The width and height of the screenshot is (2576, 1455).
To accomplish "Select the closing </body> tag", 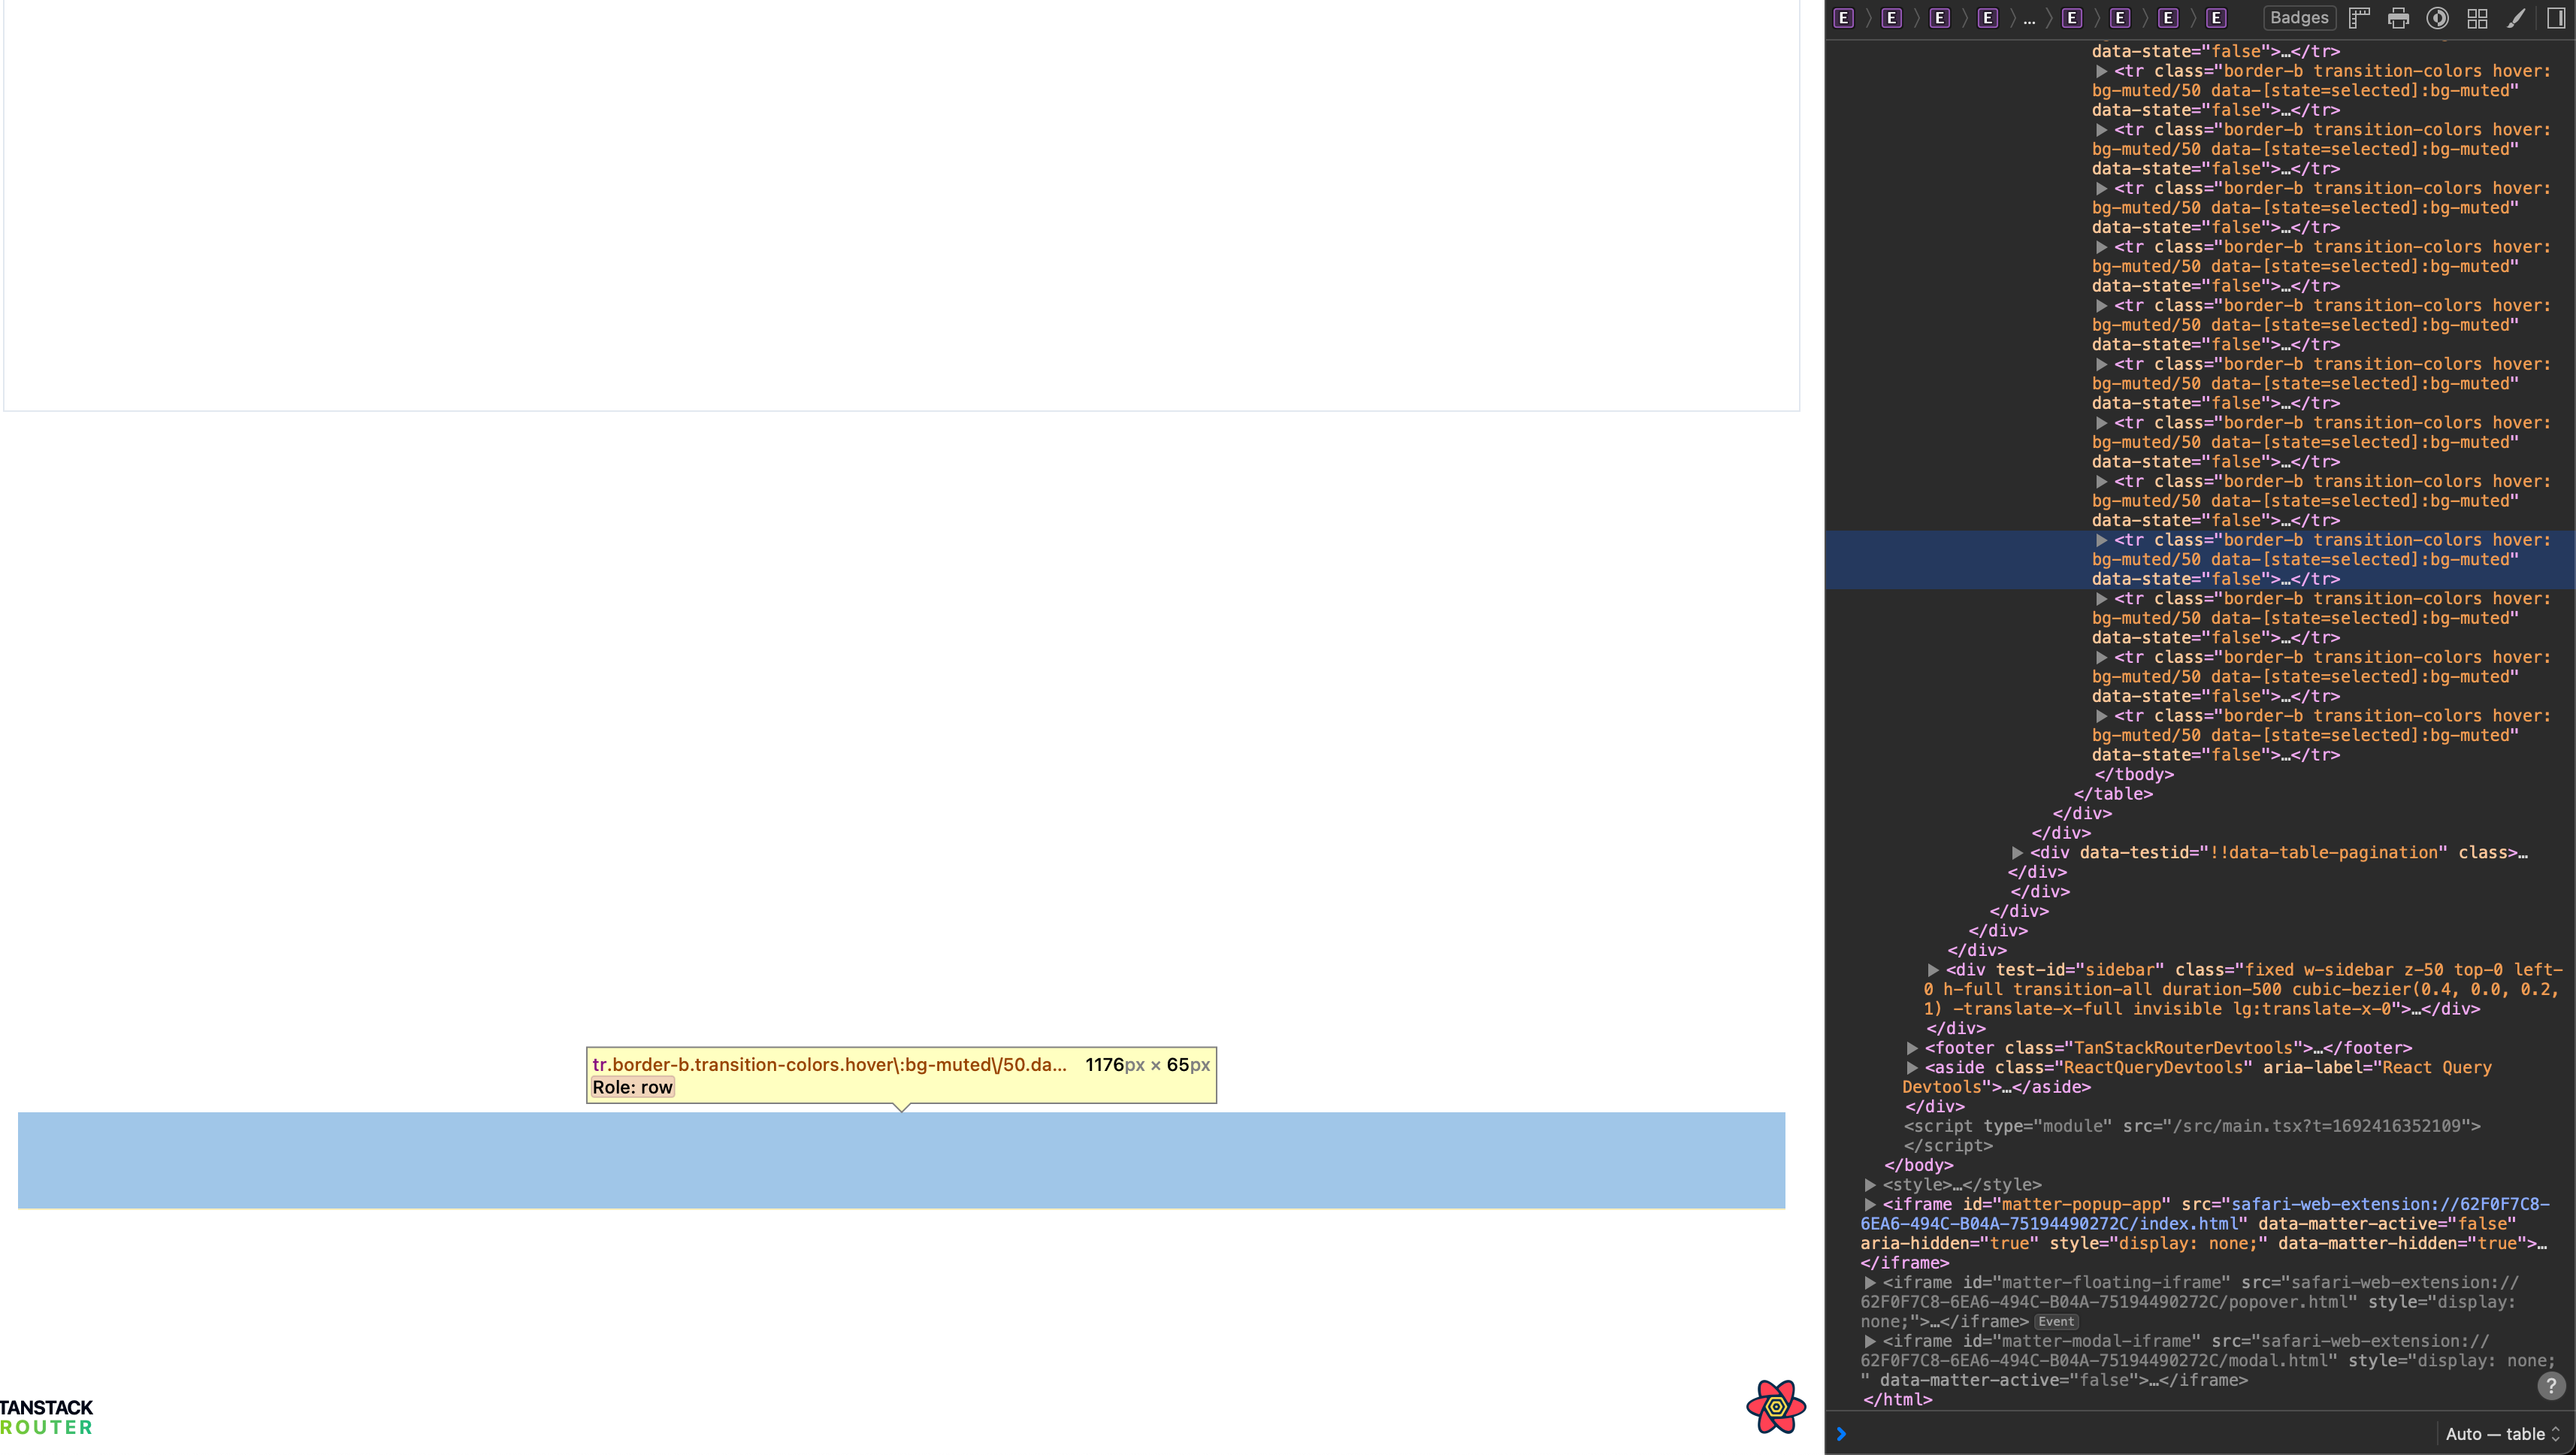I will [x=1919, y=1165].
